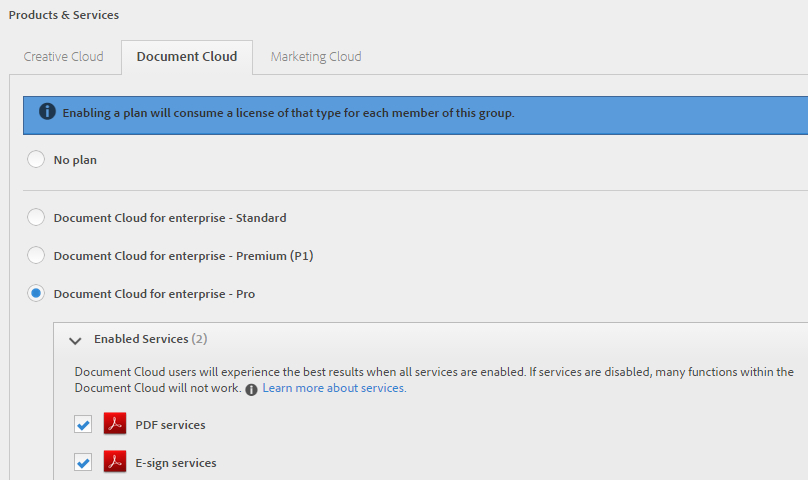Screen dimensions: 808x480
Task: Click the Products & Services heading
Action: (x=64, y=15)
